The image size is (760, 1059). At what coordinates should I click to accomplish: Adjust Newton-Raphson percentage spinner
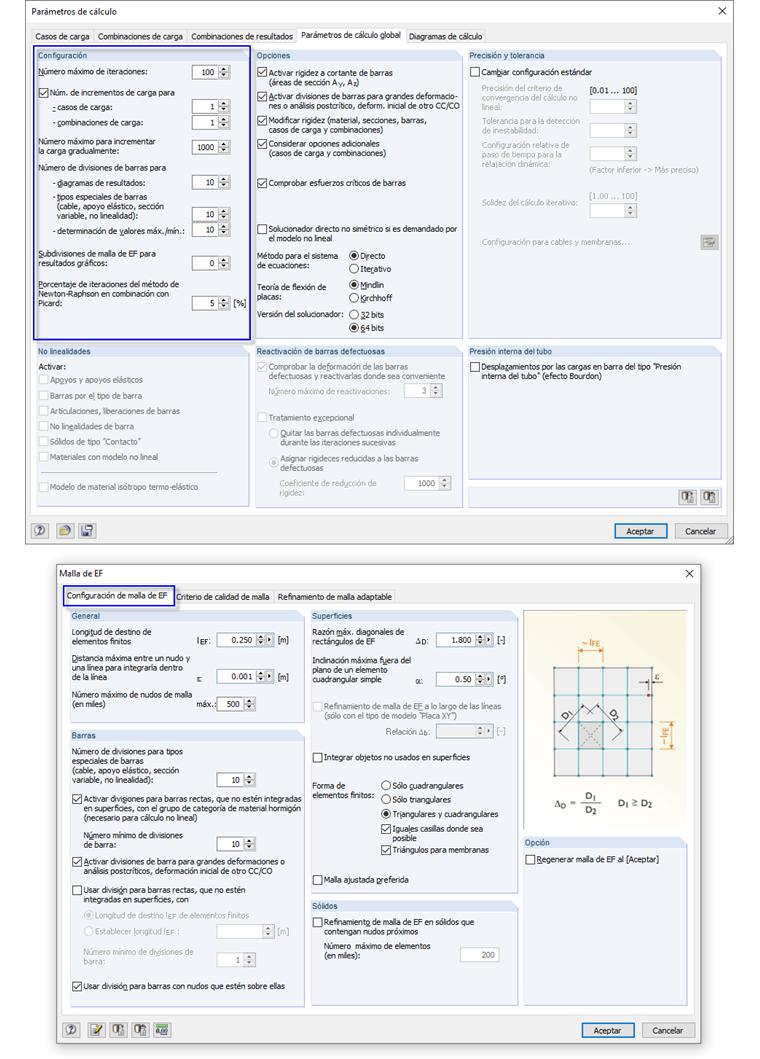(x=224, y=303)
